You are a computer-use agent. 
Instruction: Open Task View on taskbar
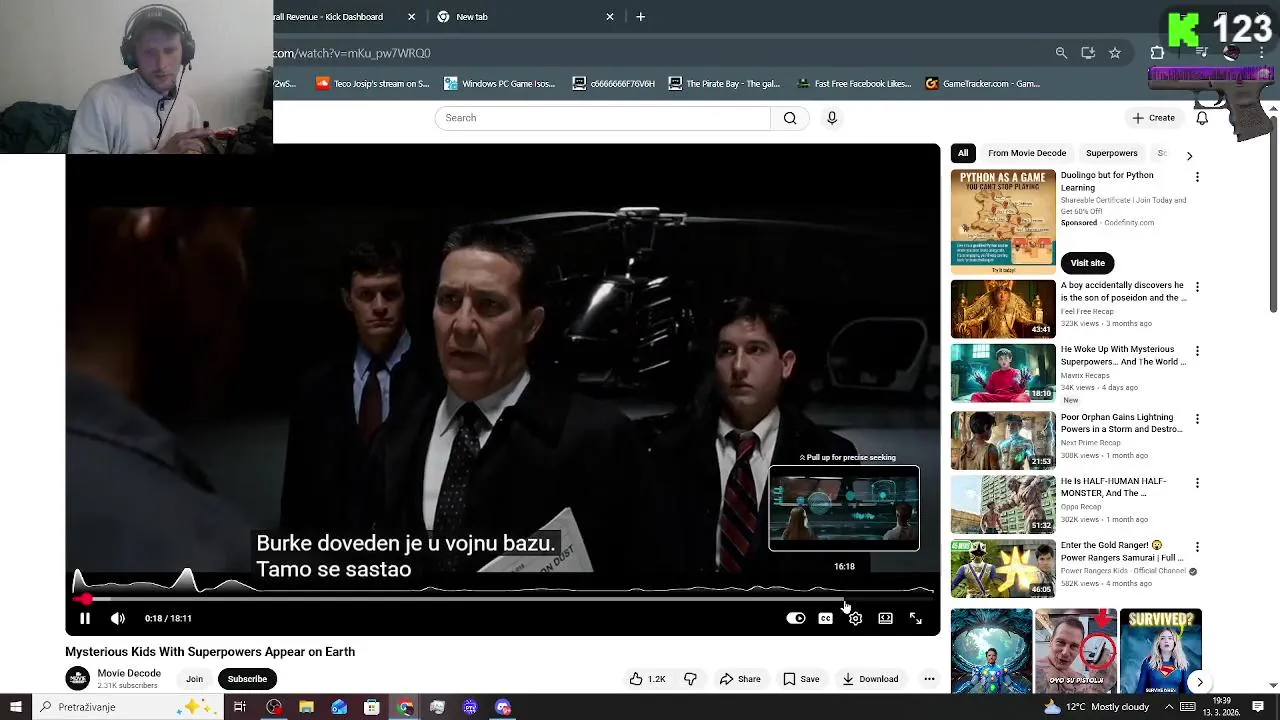pyautogui.click(x=240, y=707)
